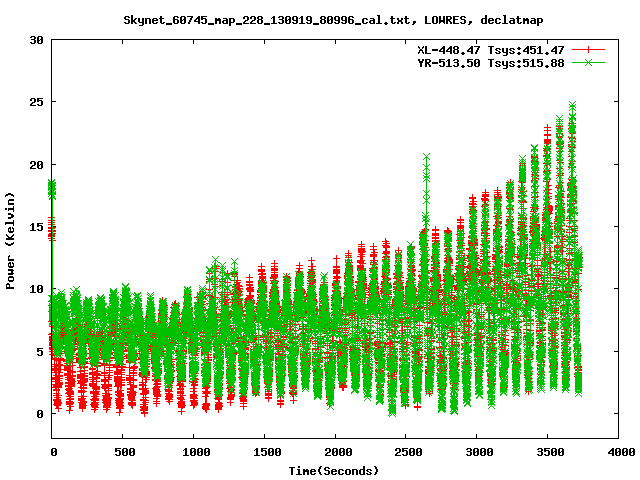
Task: Click the red XL legend line sample
Action: coord(589,49)
